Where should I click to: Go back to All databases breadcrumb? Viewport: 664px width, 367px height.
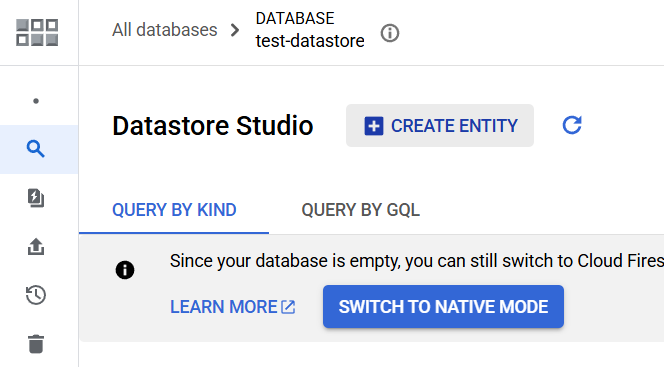165,30
